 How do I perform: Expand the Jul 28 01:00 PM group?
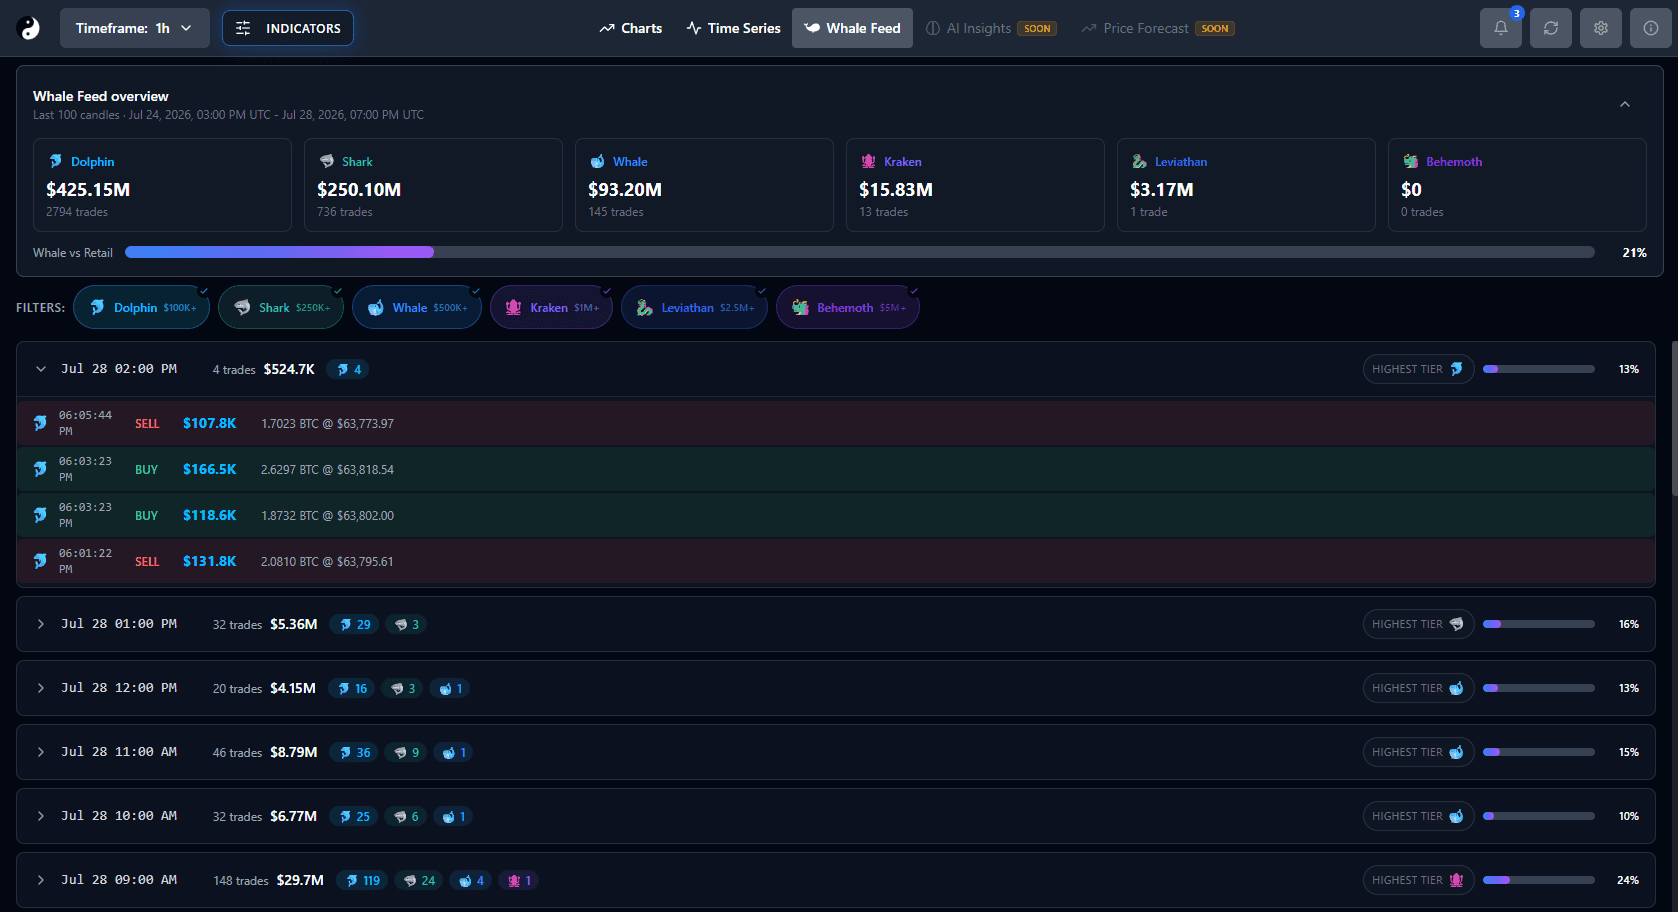point(41,624)
